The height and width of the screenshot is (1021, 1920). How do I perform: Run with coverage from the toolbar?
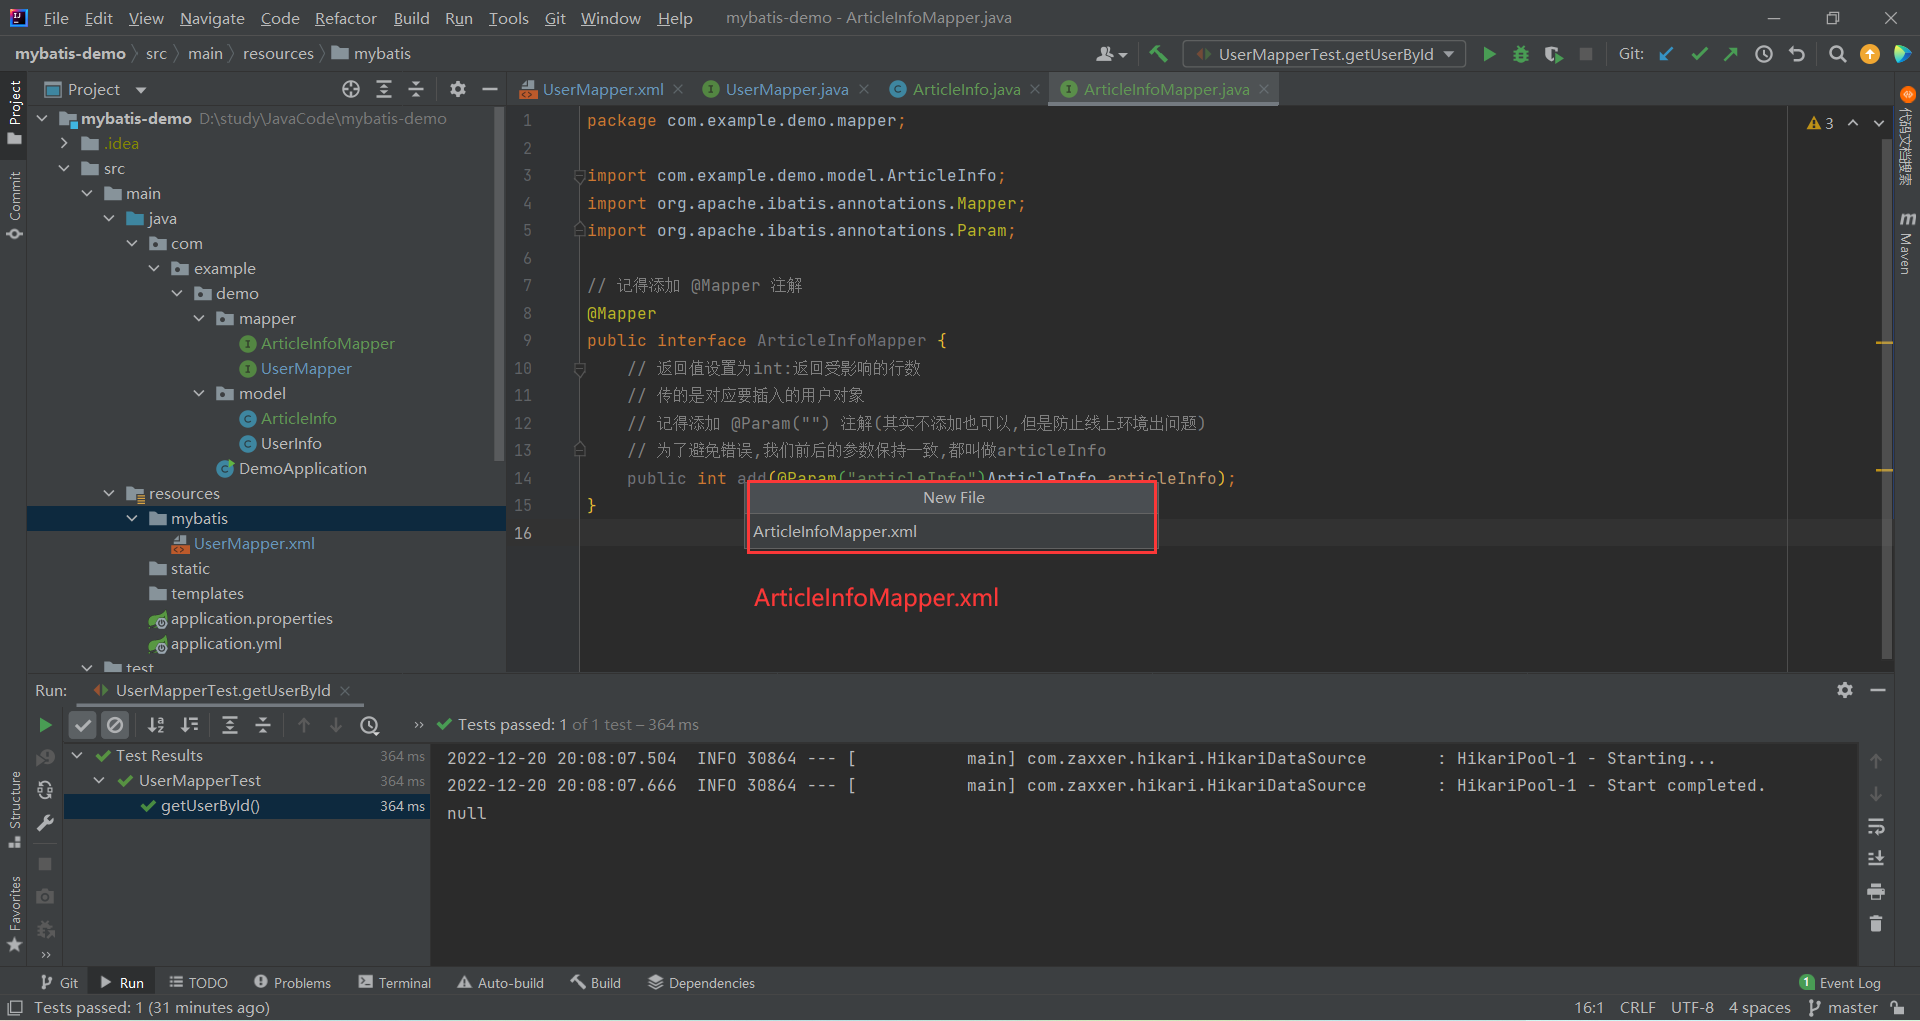pos(1553,54)
